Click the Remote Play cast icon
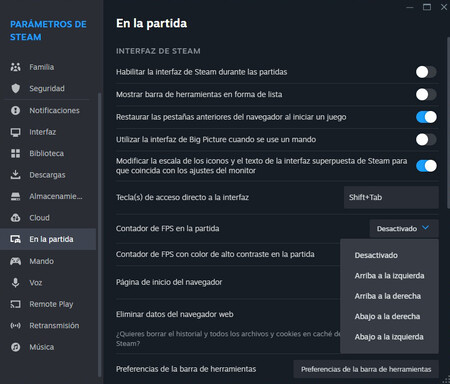This screenshot has width=450, height=384. point(15,304)
